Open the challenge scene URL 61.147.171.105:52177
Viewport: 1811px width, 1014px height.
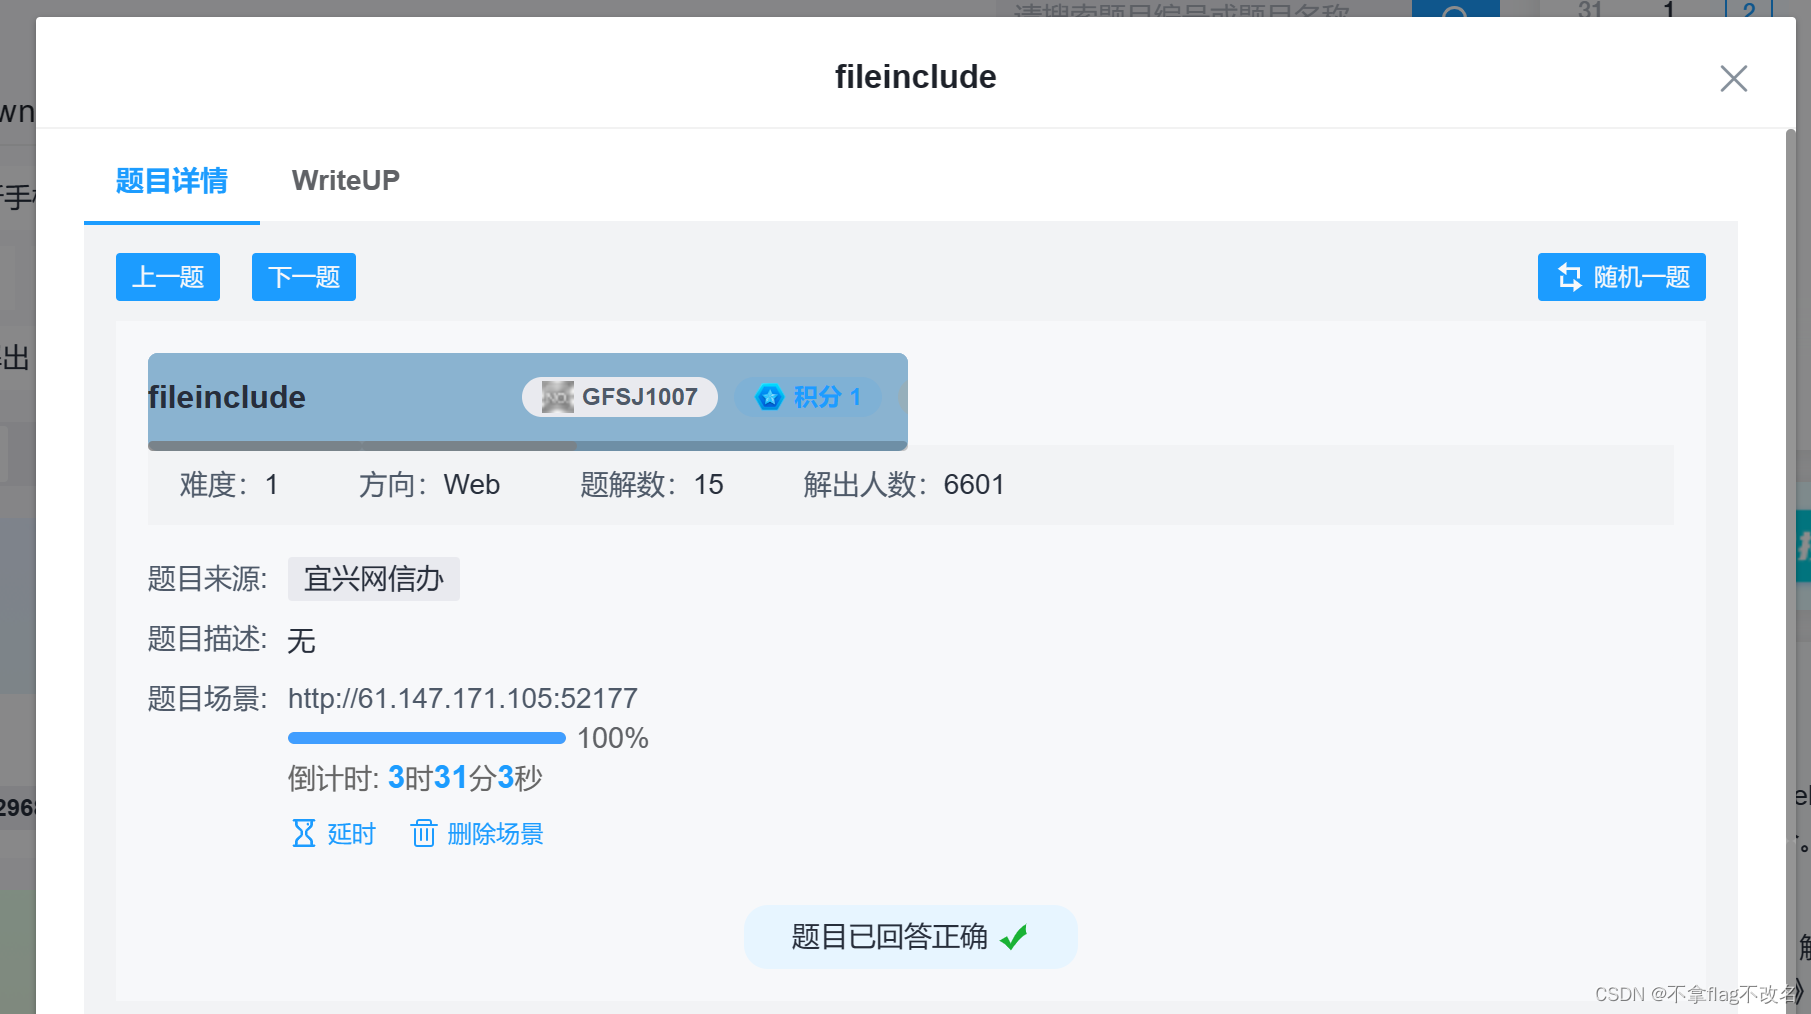pyautogui.click(x=463, y=698)
